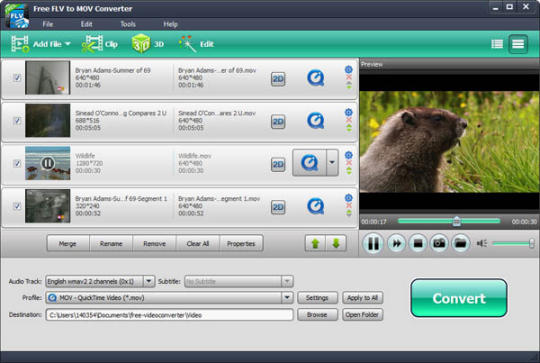Open settings gear for Segment 1 row
Image resolution: width=540 pixels, height=363 pixels.
[349, 198]
